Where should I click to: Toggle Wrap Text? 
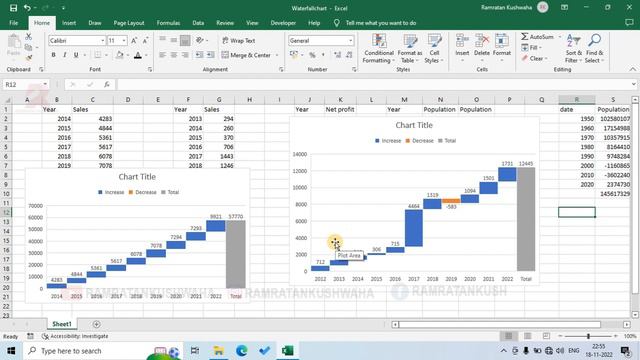[x=239, y=40]
